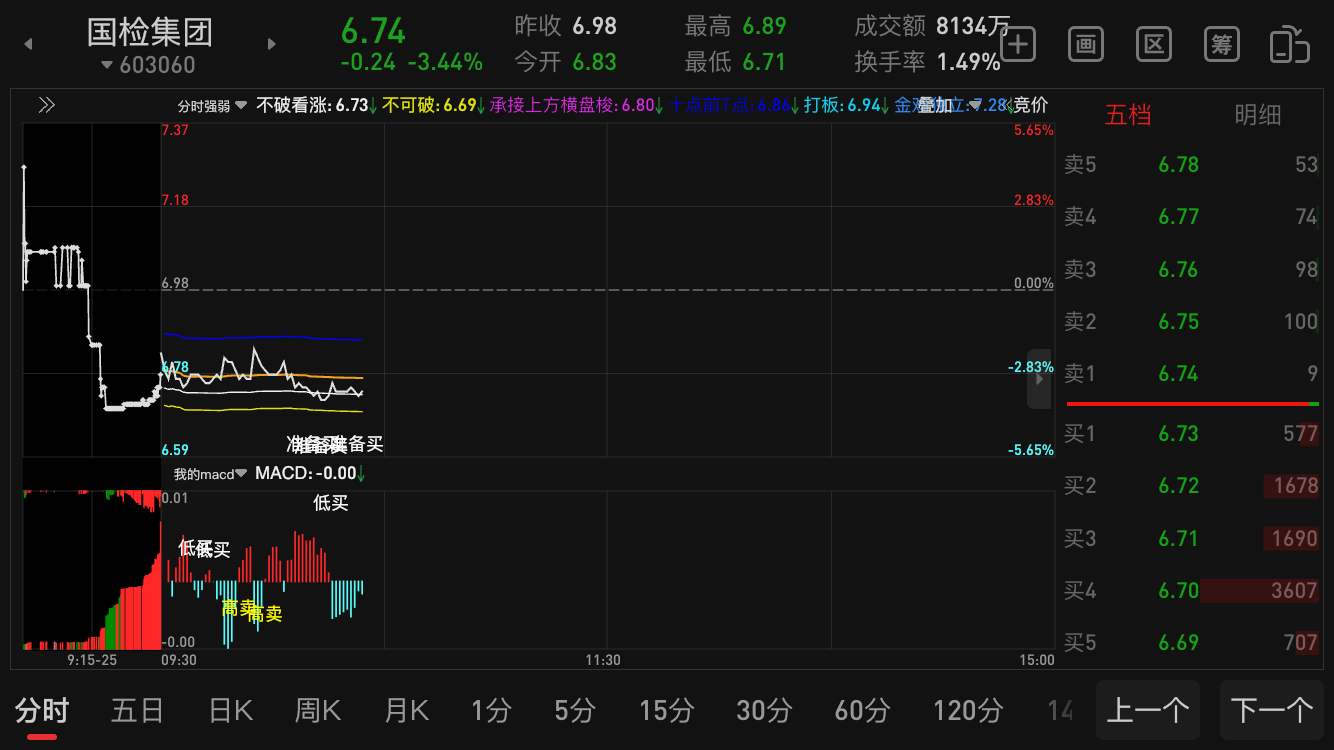Click 买2 row at price 6.72

tap(1192, 486)
